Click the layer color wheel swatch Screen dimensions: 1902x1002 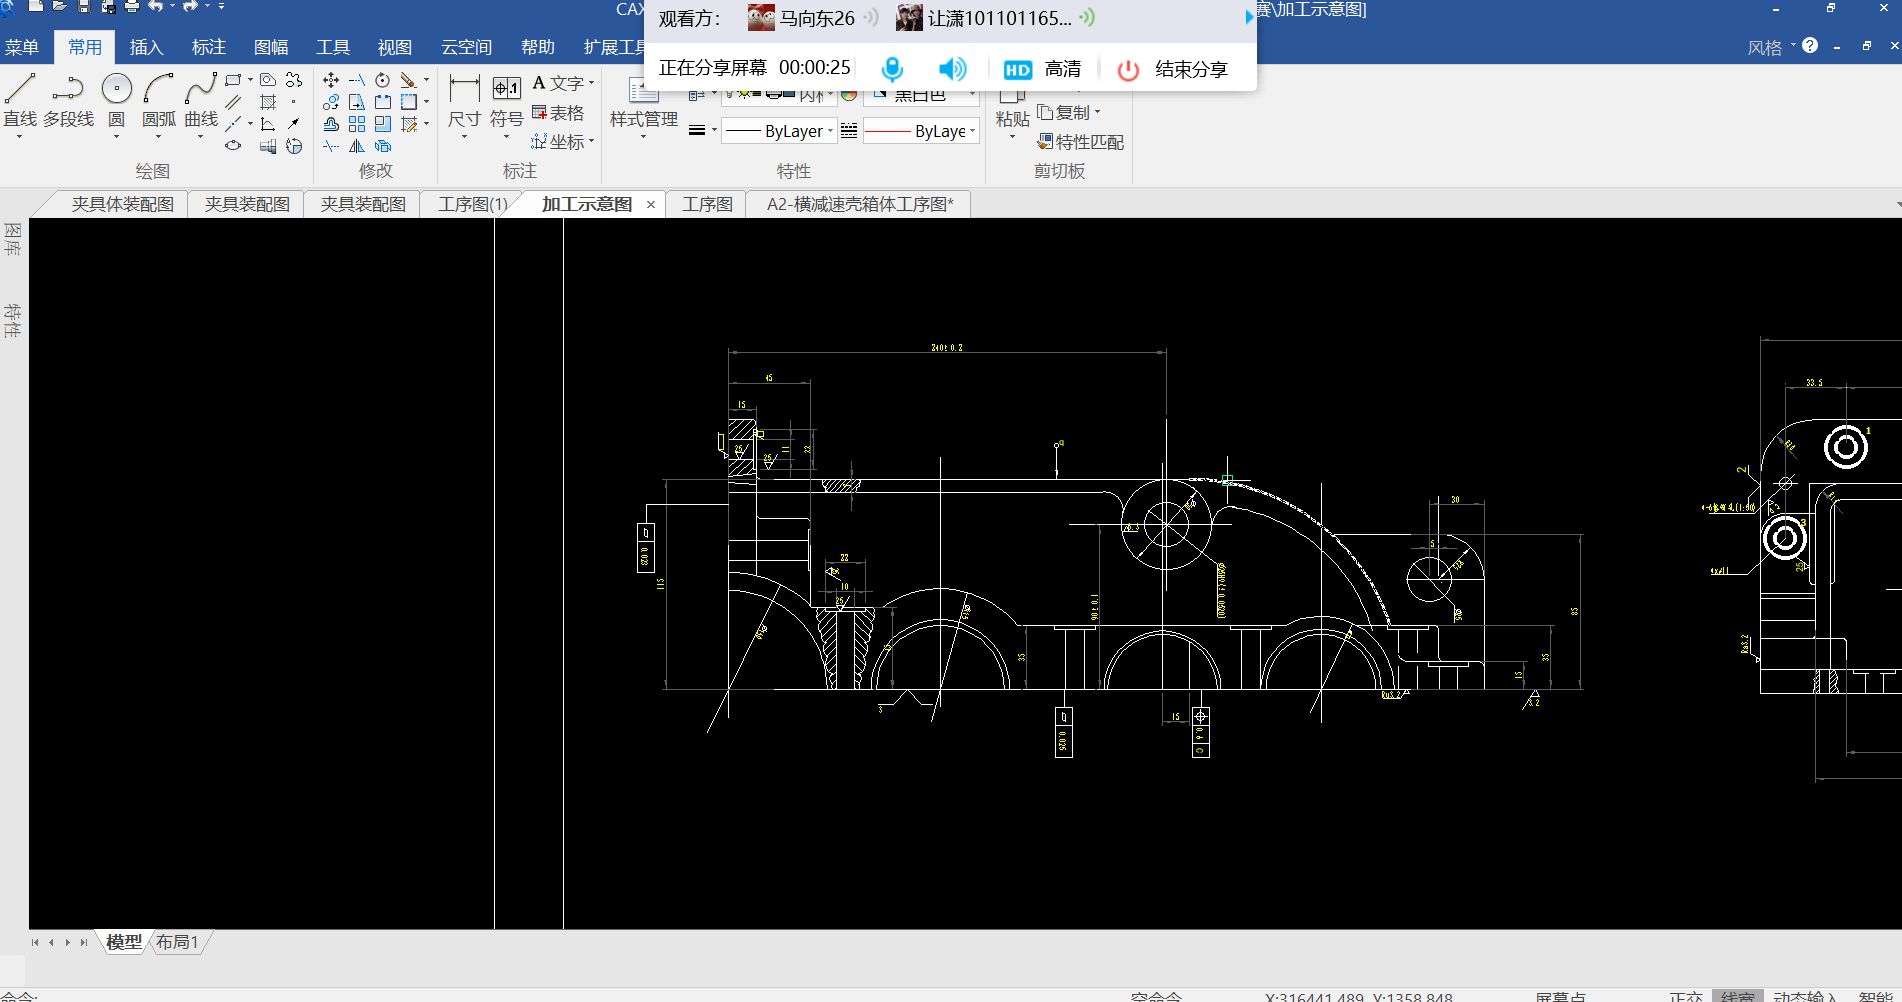tap(849, 95)
